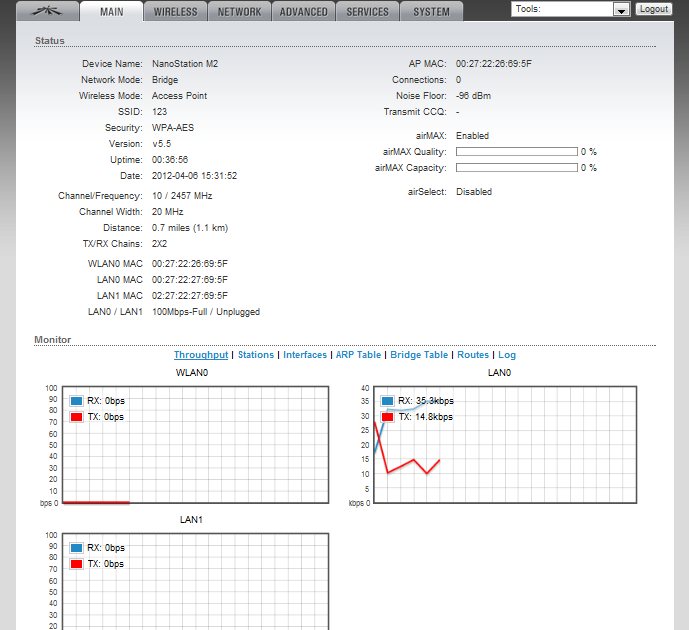Show the Interfaces monitor view
The image size is (689, 630).
pos(305,355)
